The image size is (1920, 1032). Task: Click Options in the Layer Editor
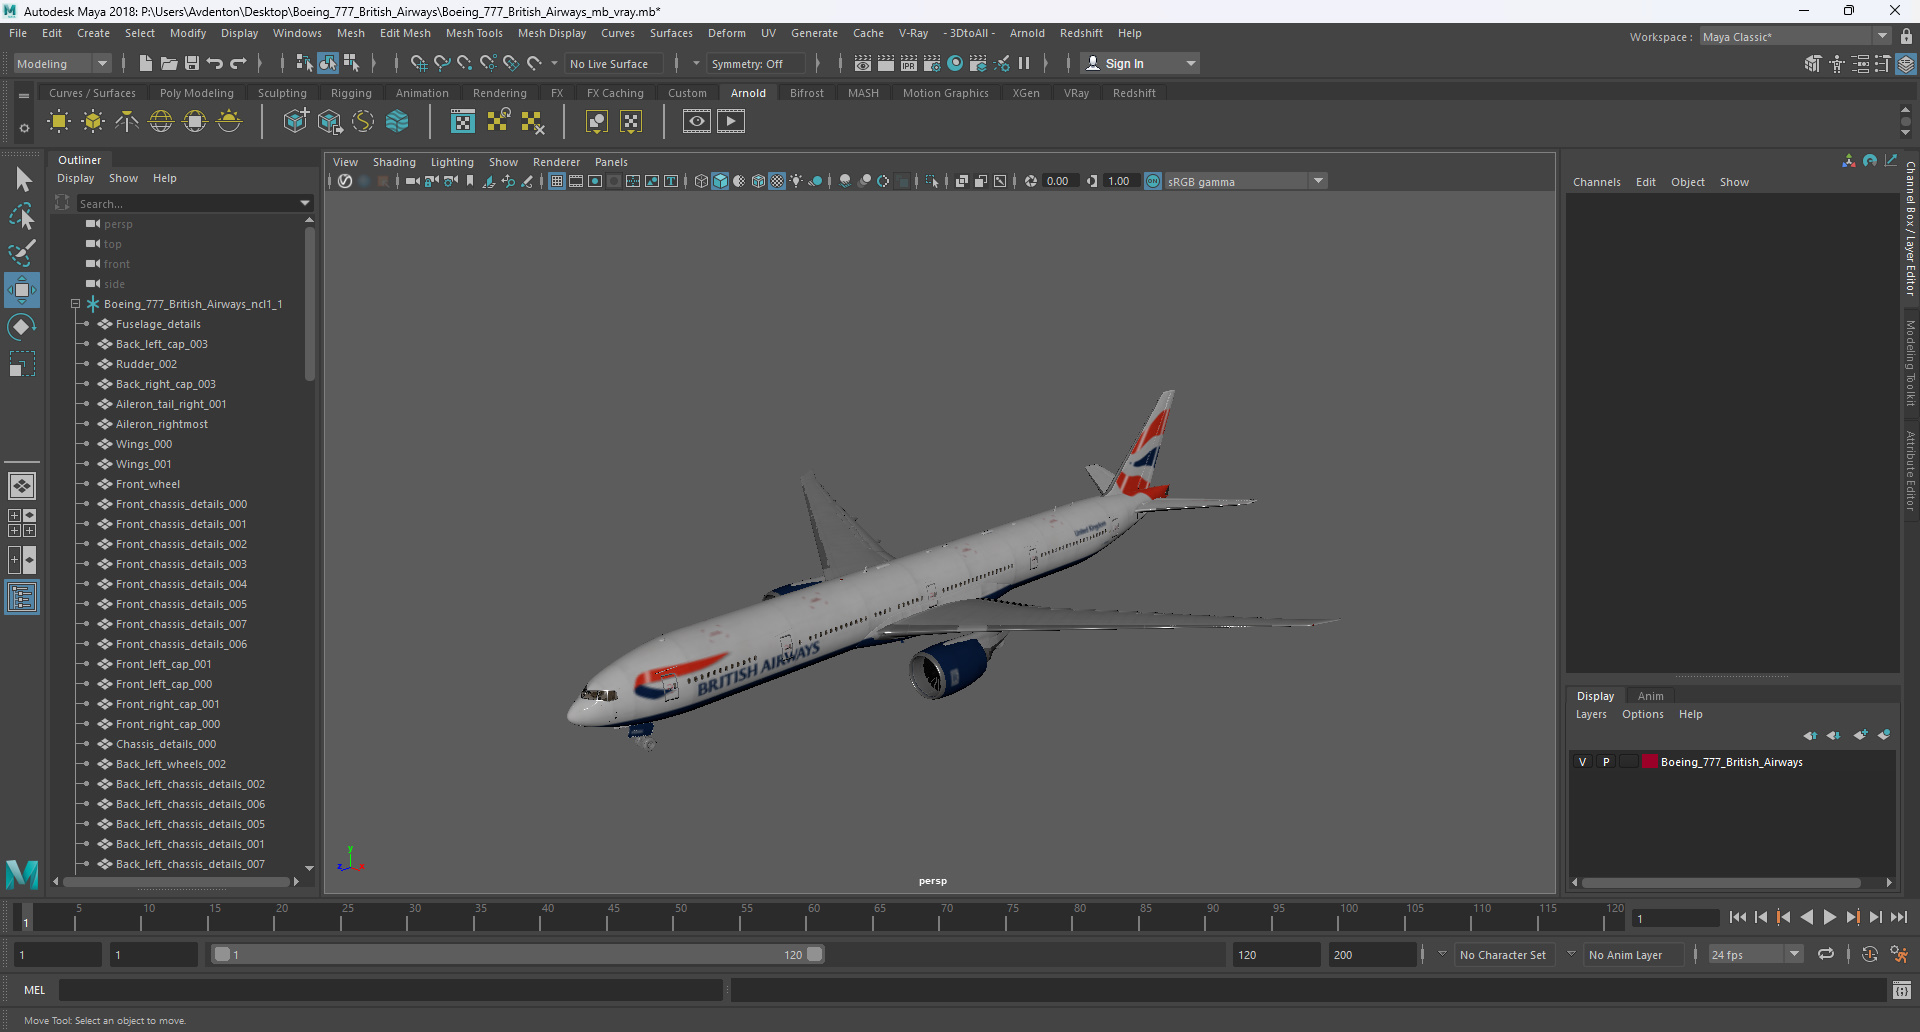1642,714
